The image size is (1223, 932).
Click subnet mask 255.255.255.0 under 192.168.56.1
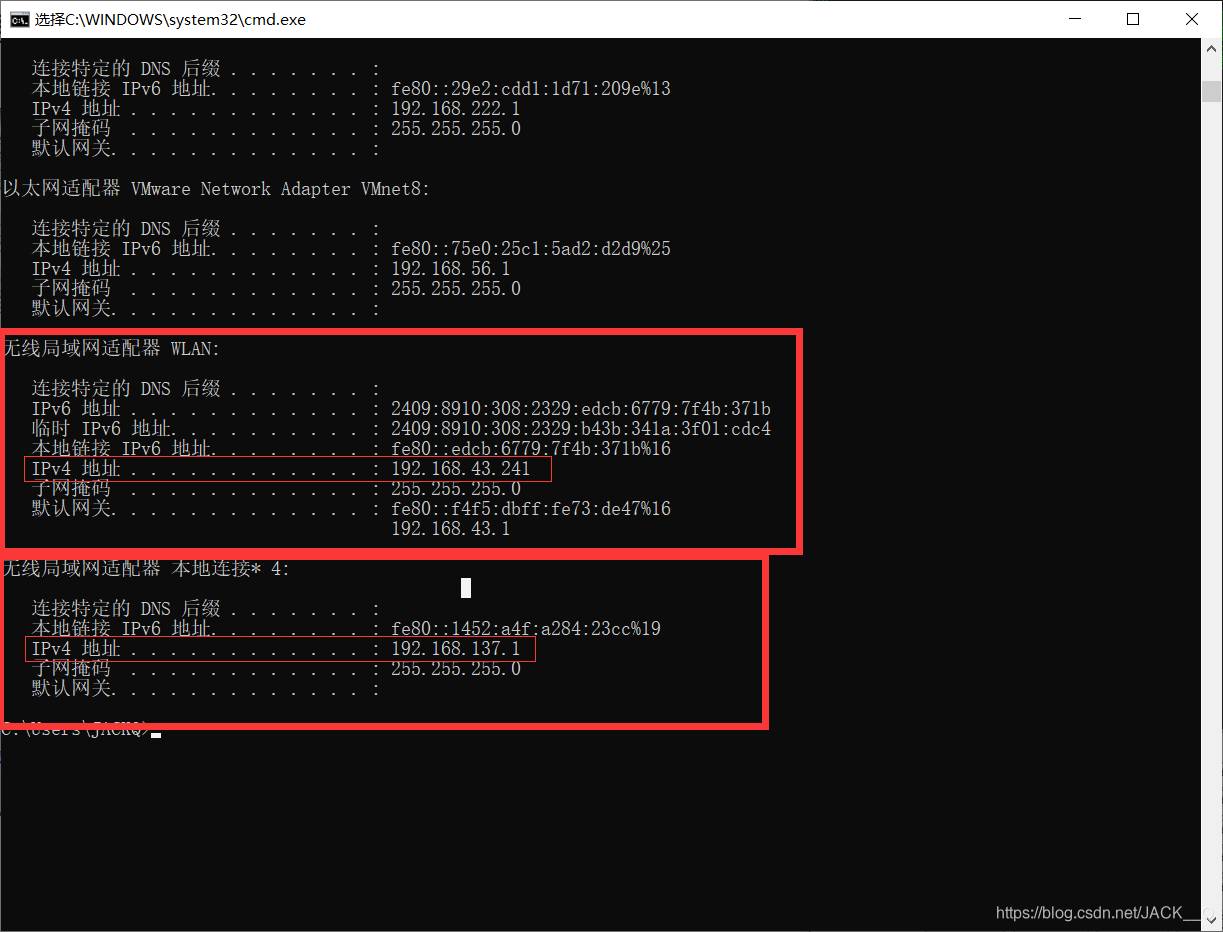[x=456, y=289]
